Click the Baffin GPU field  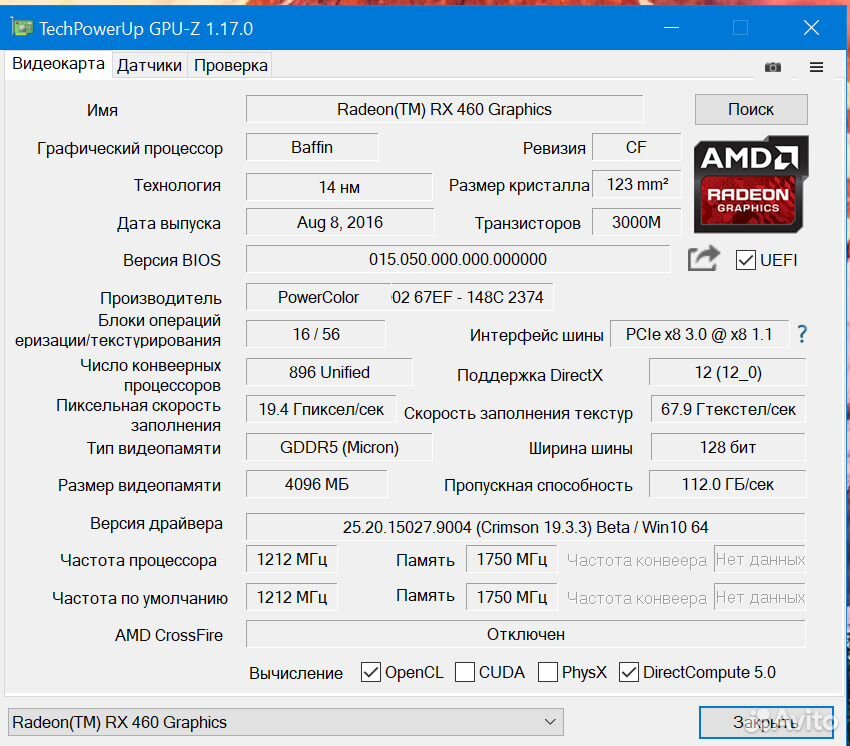click(x=312, y=147)
